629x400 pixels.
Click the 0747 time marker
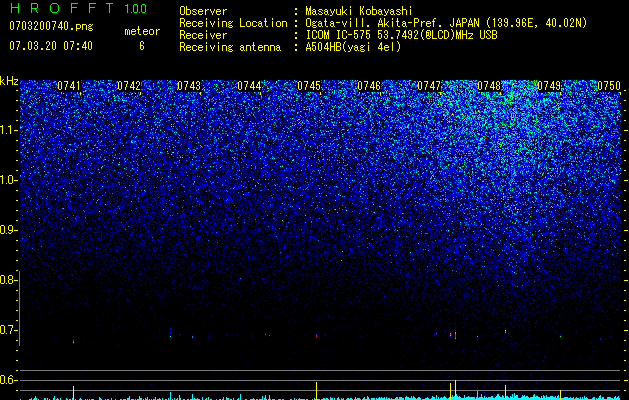[429, 86]
